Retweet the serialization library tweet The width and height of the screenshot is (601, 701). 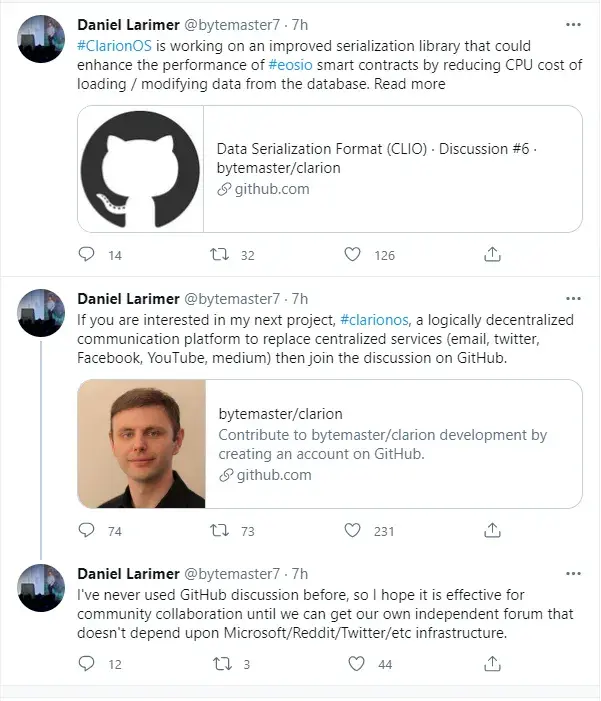219,255
